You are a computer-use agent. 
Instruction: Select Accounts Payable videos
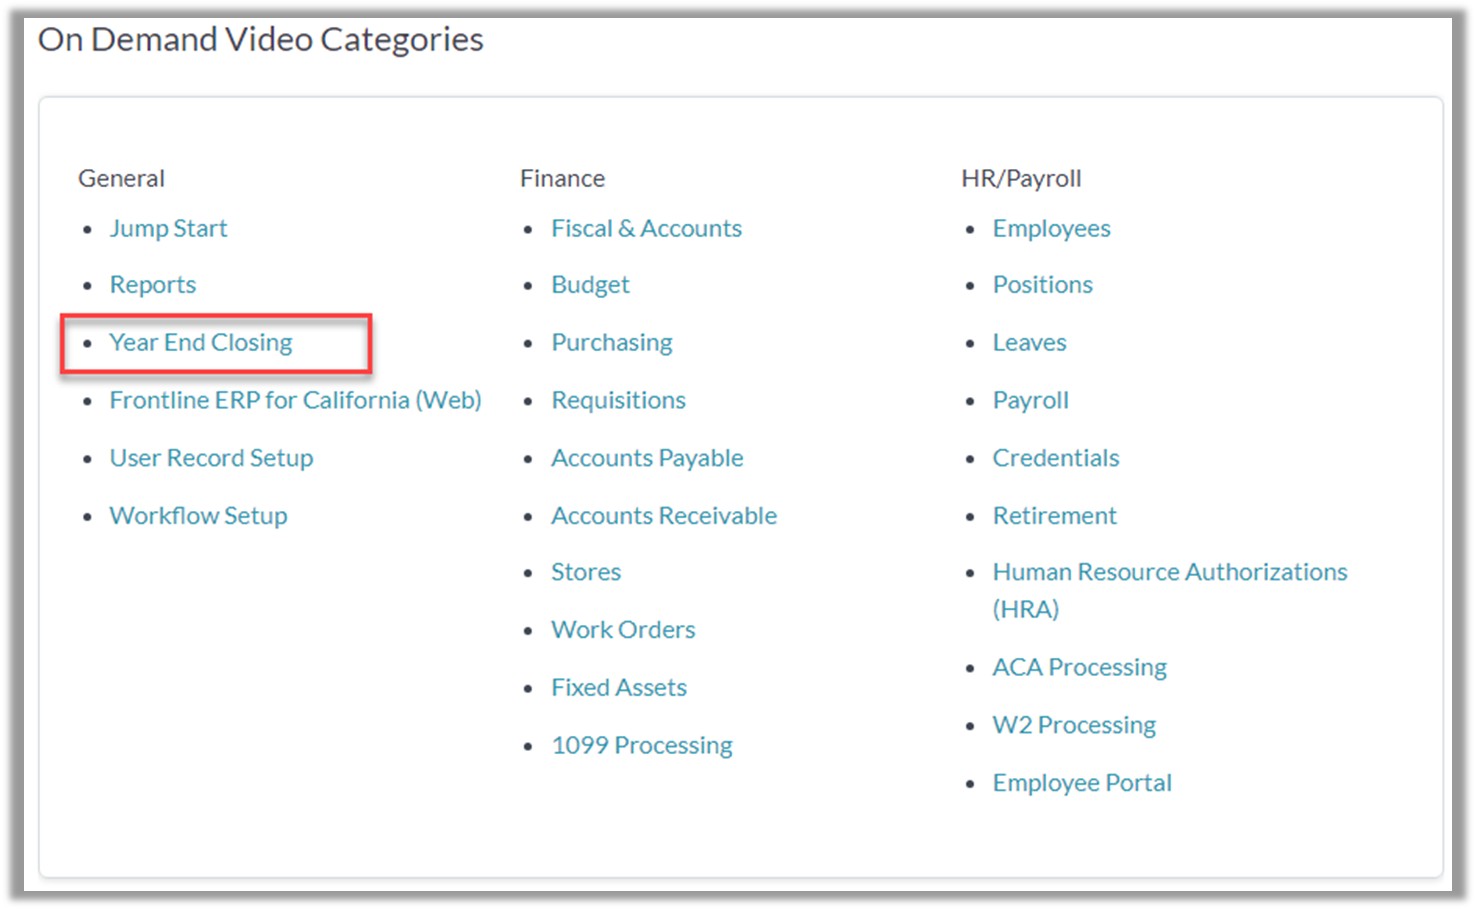[648, 458]
